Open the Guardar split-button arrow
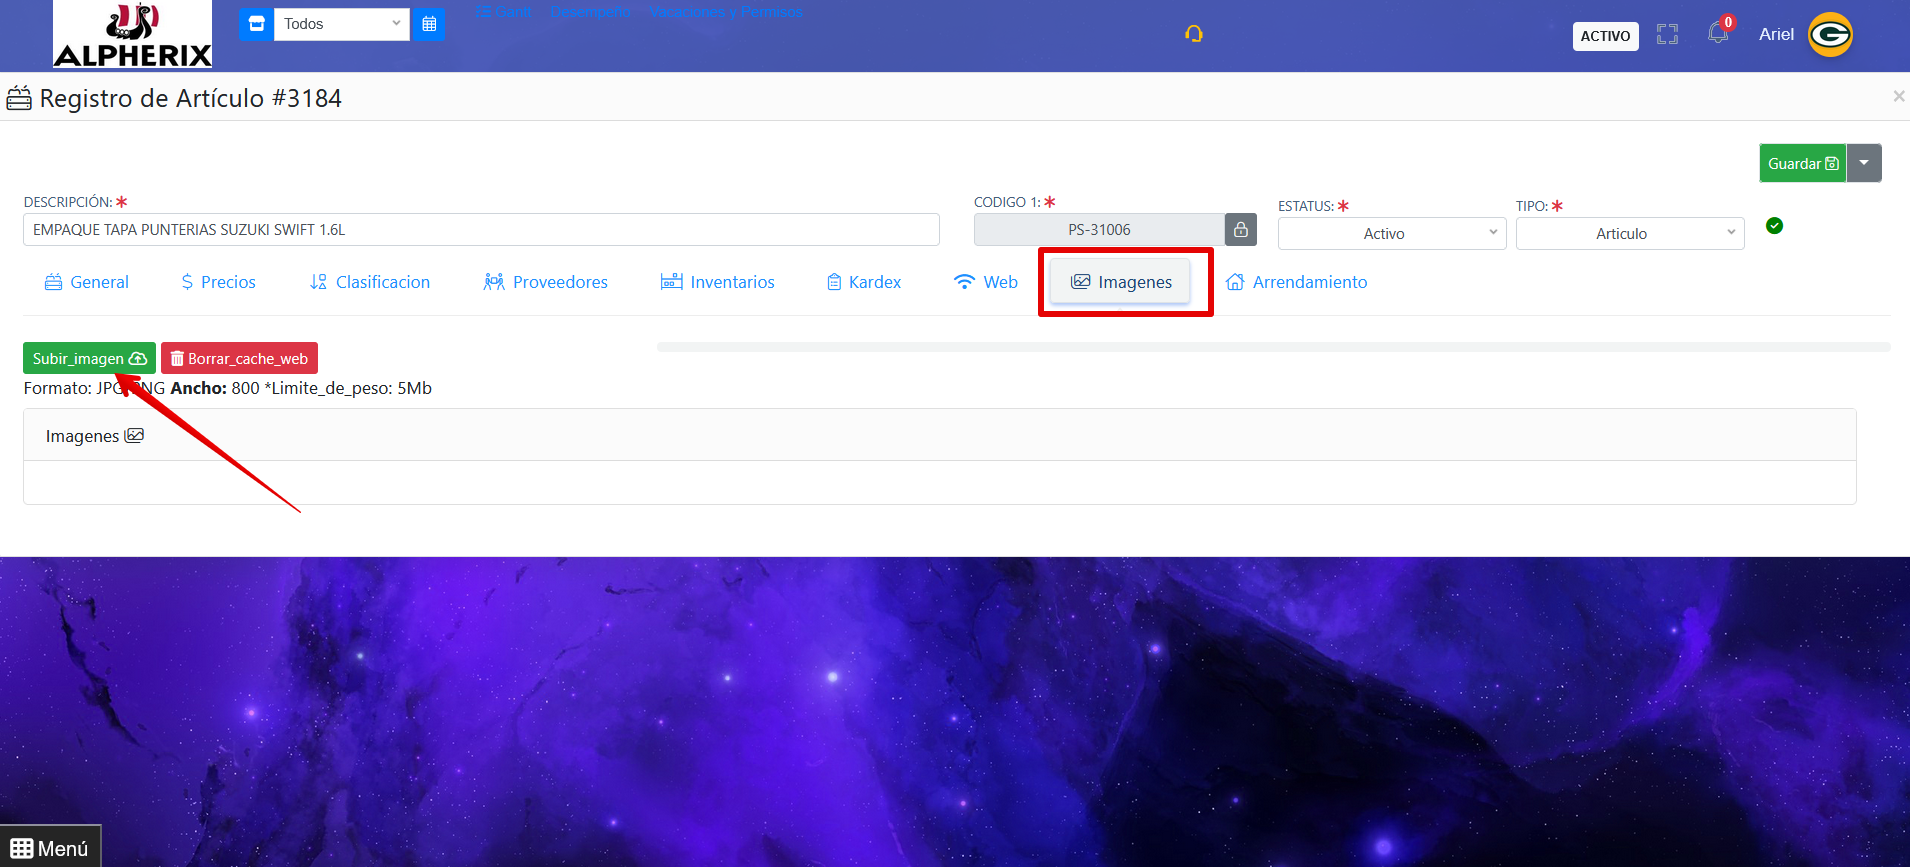The height and width of the screenshot is (867, 1910). [1864, 163]
